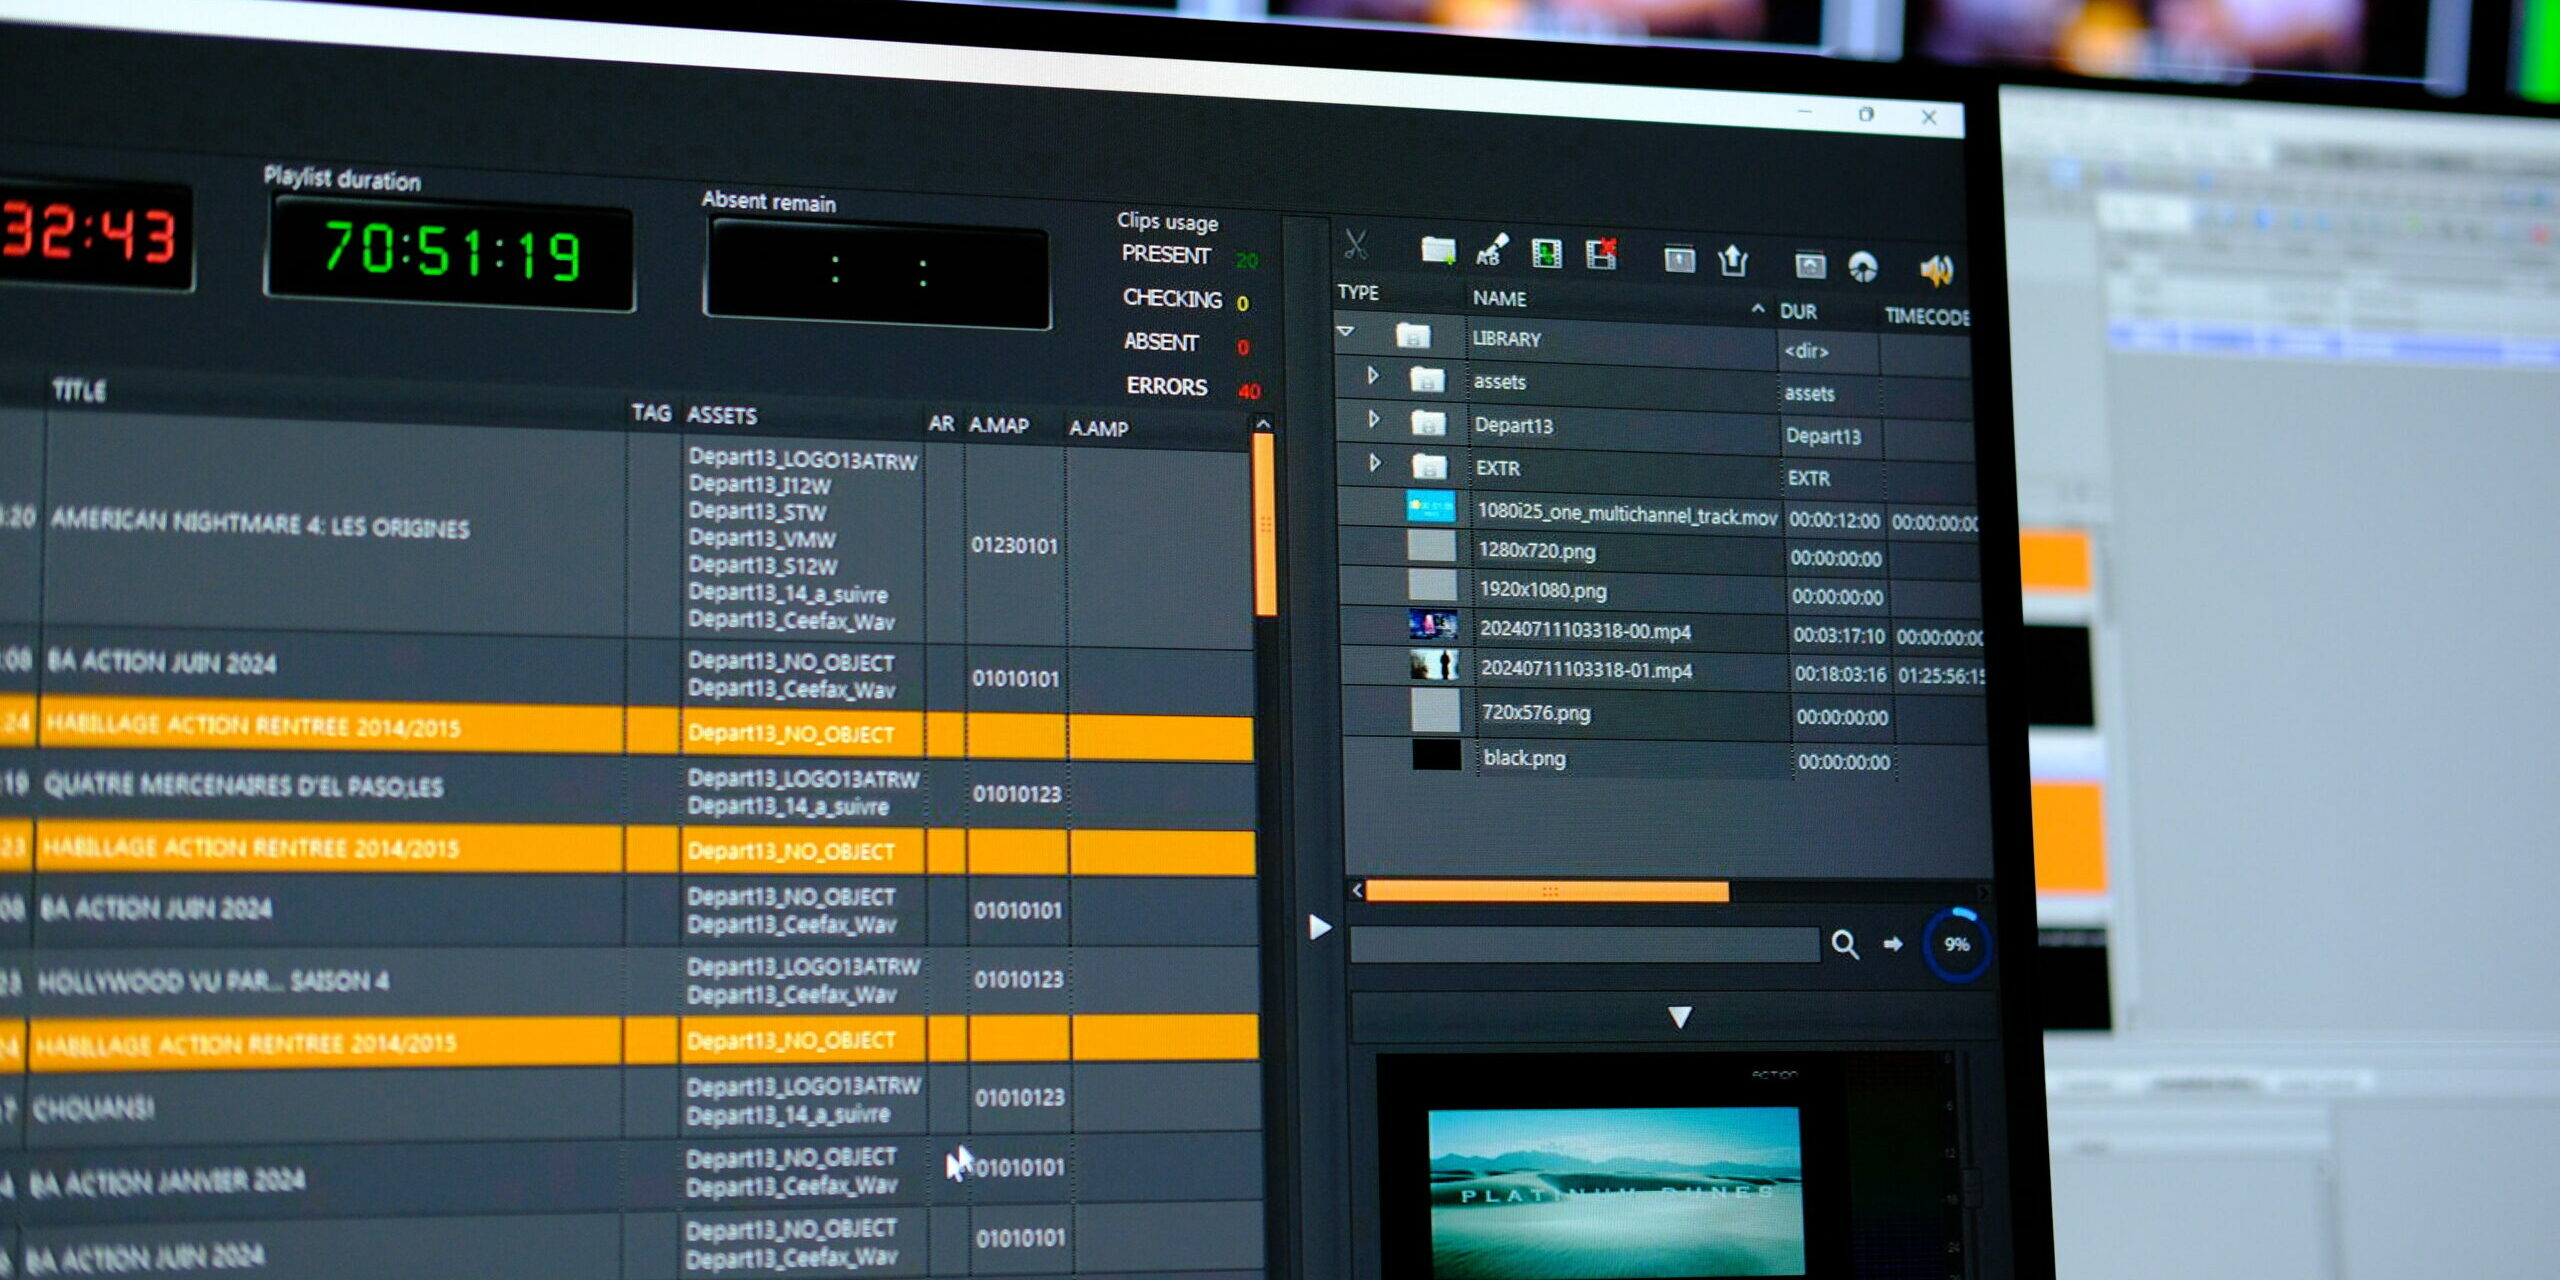
Task: Click the scissors cut icon
Action: (x=1355, y=245)
